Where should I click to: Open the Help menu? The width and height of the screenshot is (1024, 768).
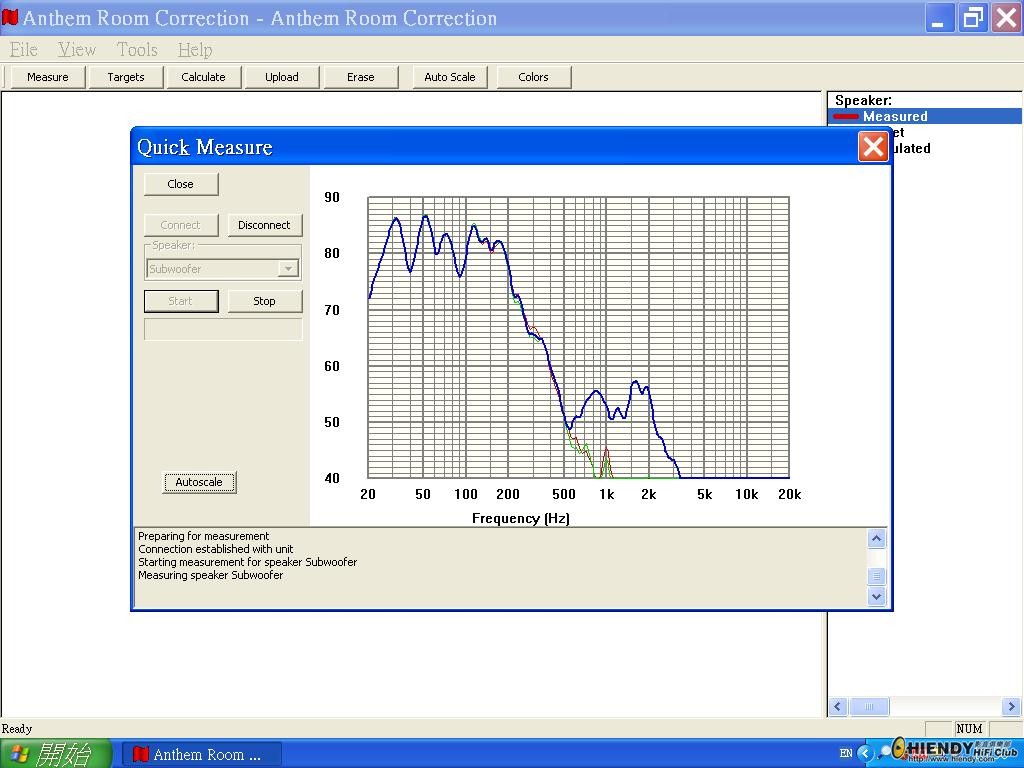coord(195,50)
